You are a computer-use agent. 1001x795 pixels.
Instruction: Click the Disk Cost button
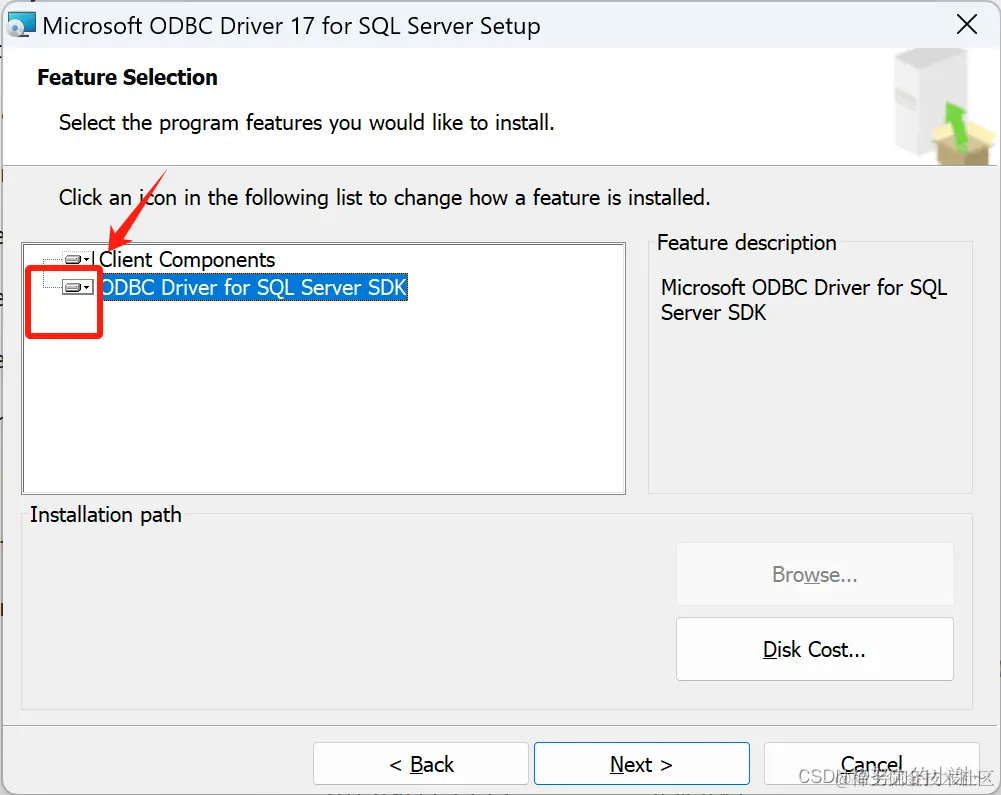click(815, 649)
